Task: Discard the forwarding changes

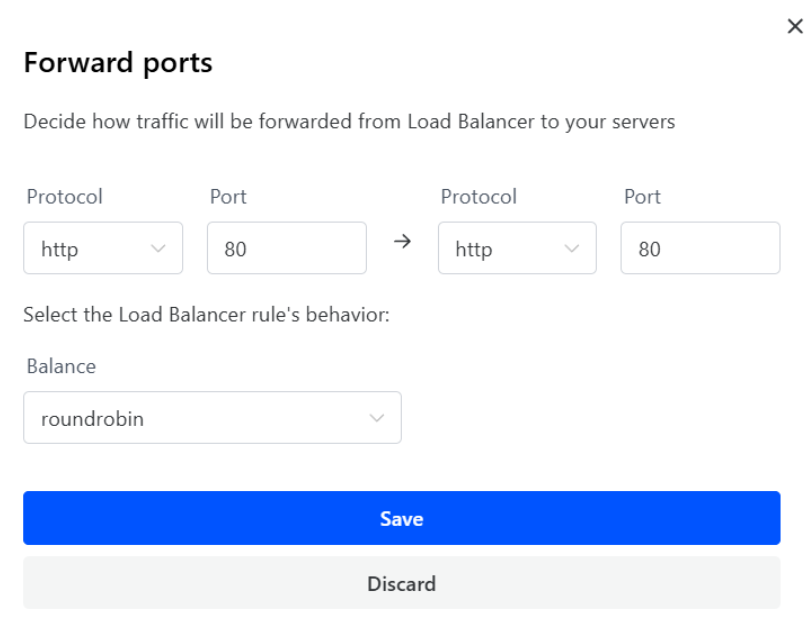Action: 401,583
